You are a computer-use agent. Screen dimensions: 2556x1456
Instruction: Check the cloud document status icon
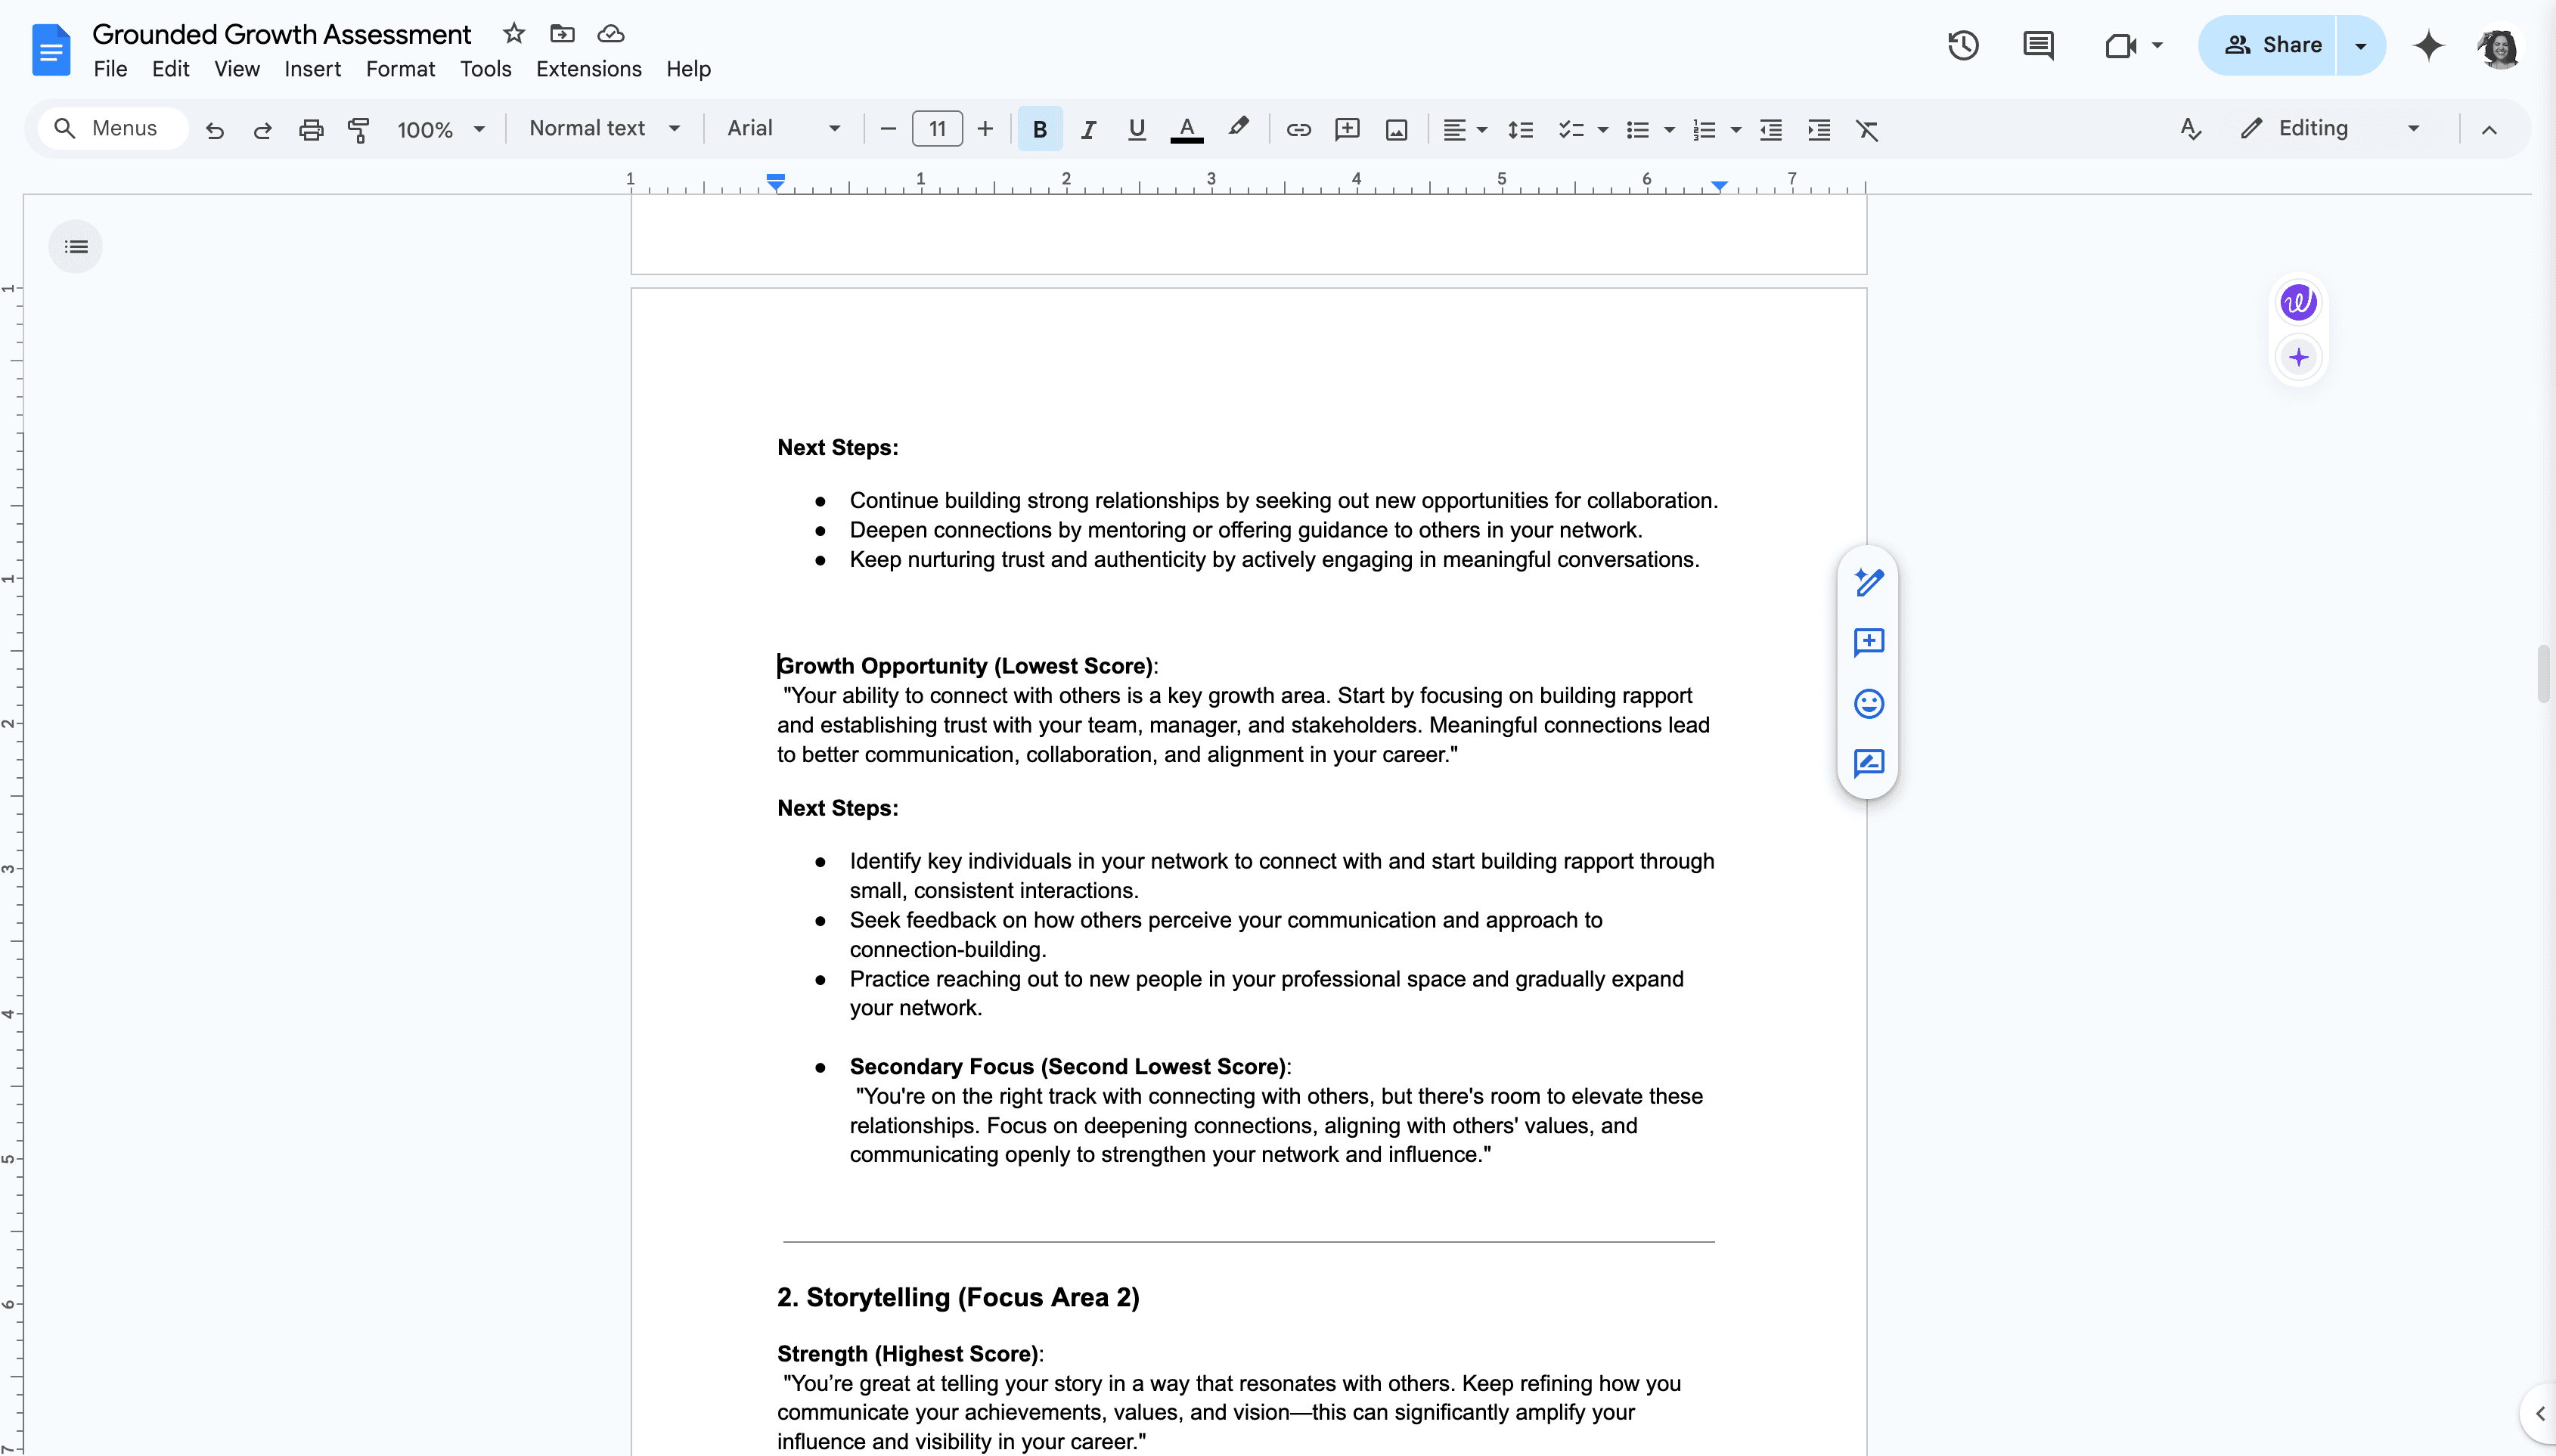click(x=611, y=33)
